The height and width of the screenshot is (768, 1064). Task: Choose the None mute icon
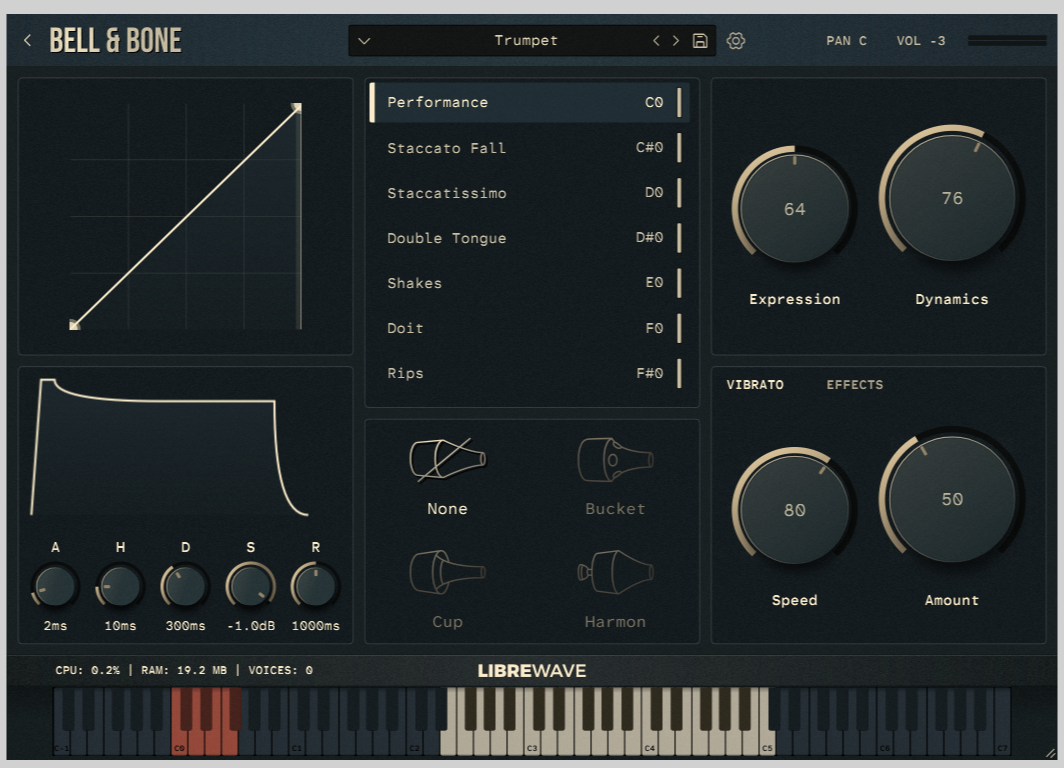click(447, 460)
